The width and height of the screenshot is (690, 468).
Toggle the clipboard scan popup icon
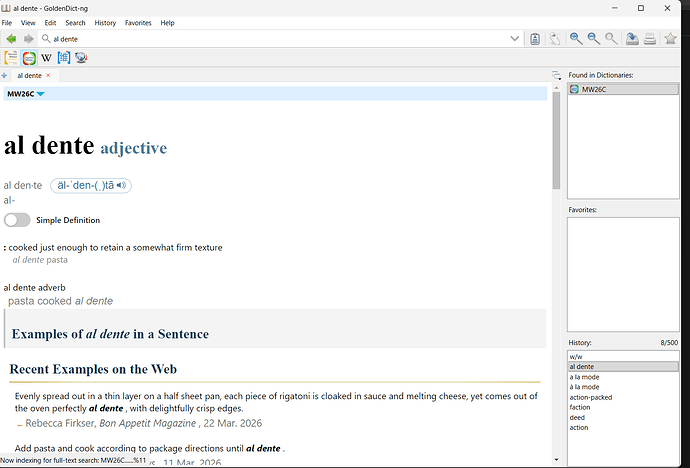(x=535, y=39)
